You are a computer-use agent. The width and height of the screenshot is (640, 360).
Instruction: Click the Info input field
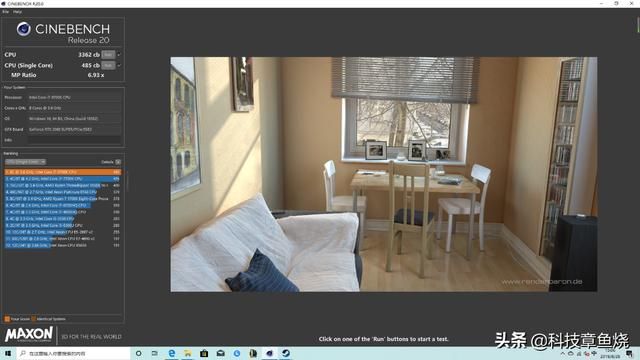74,140
